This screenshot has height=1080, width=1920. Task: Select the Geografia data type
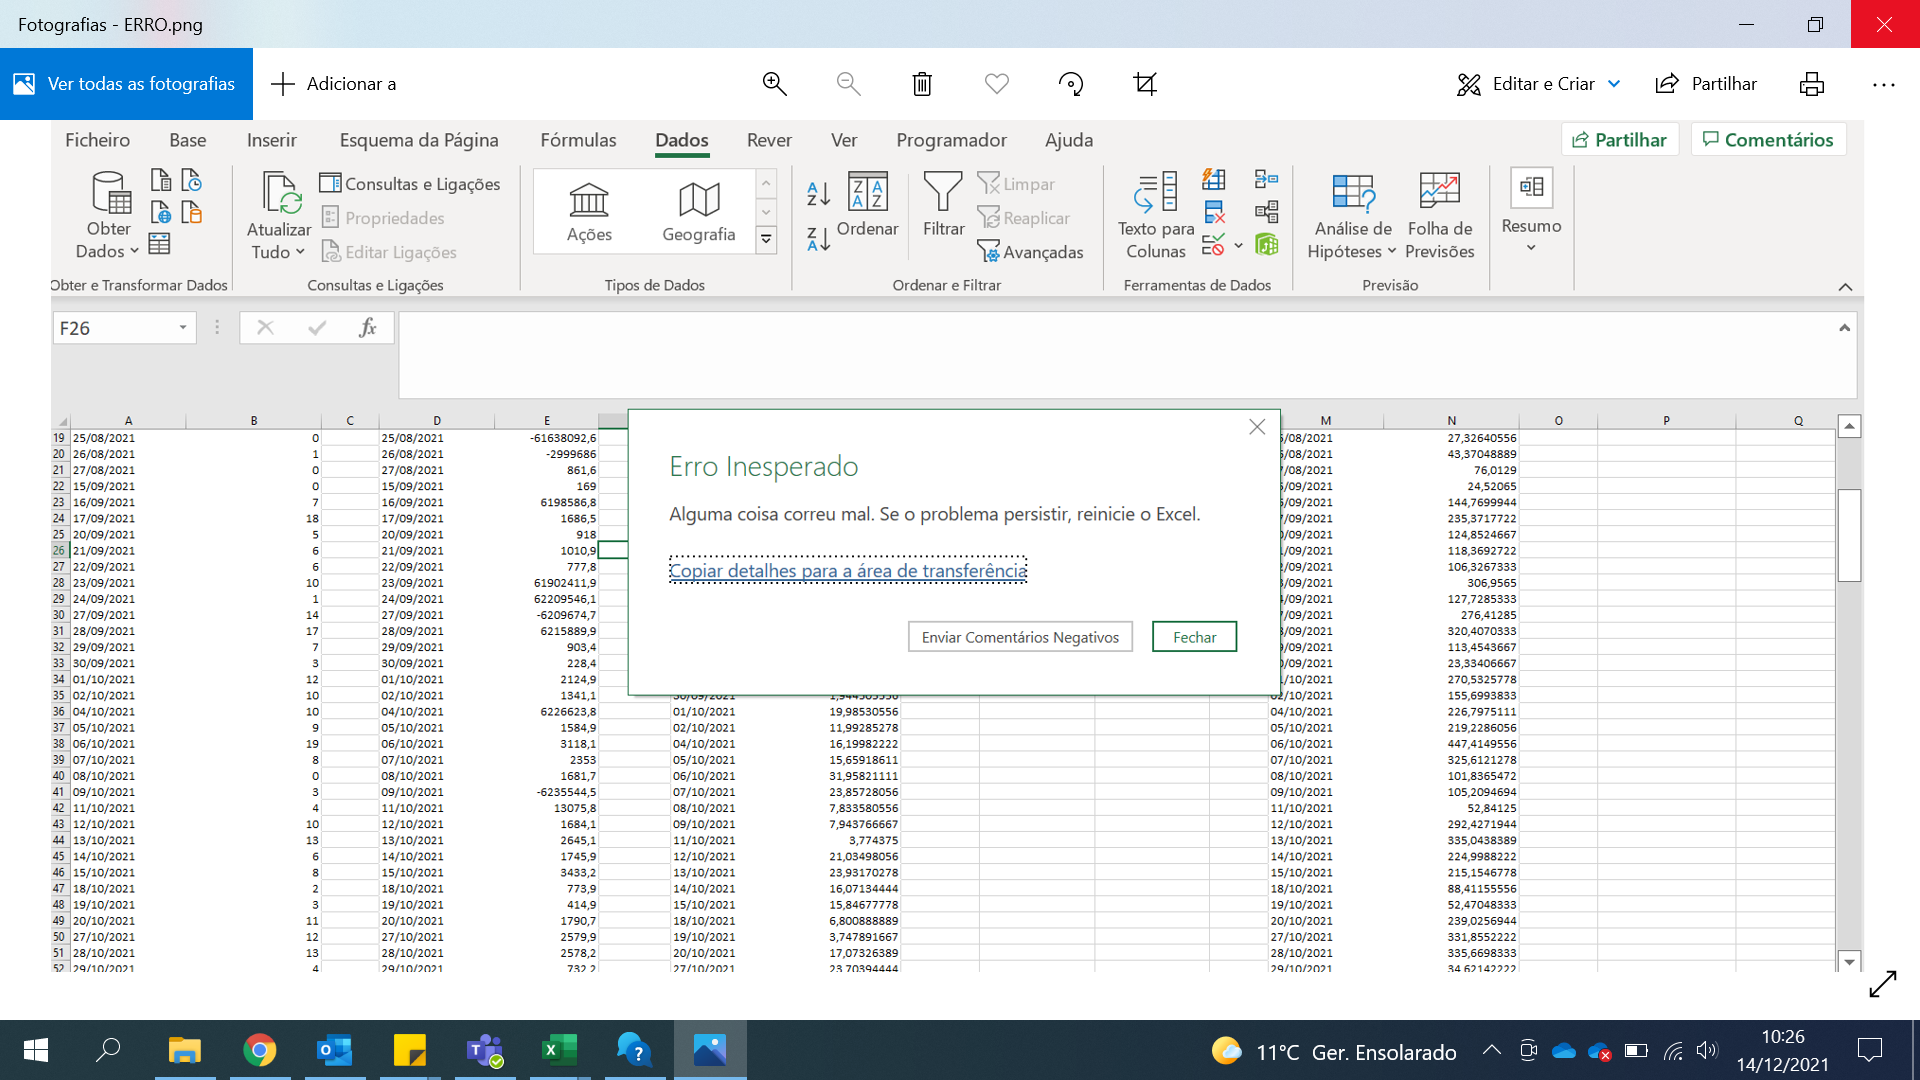698,208
